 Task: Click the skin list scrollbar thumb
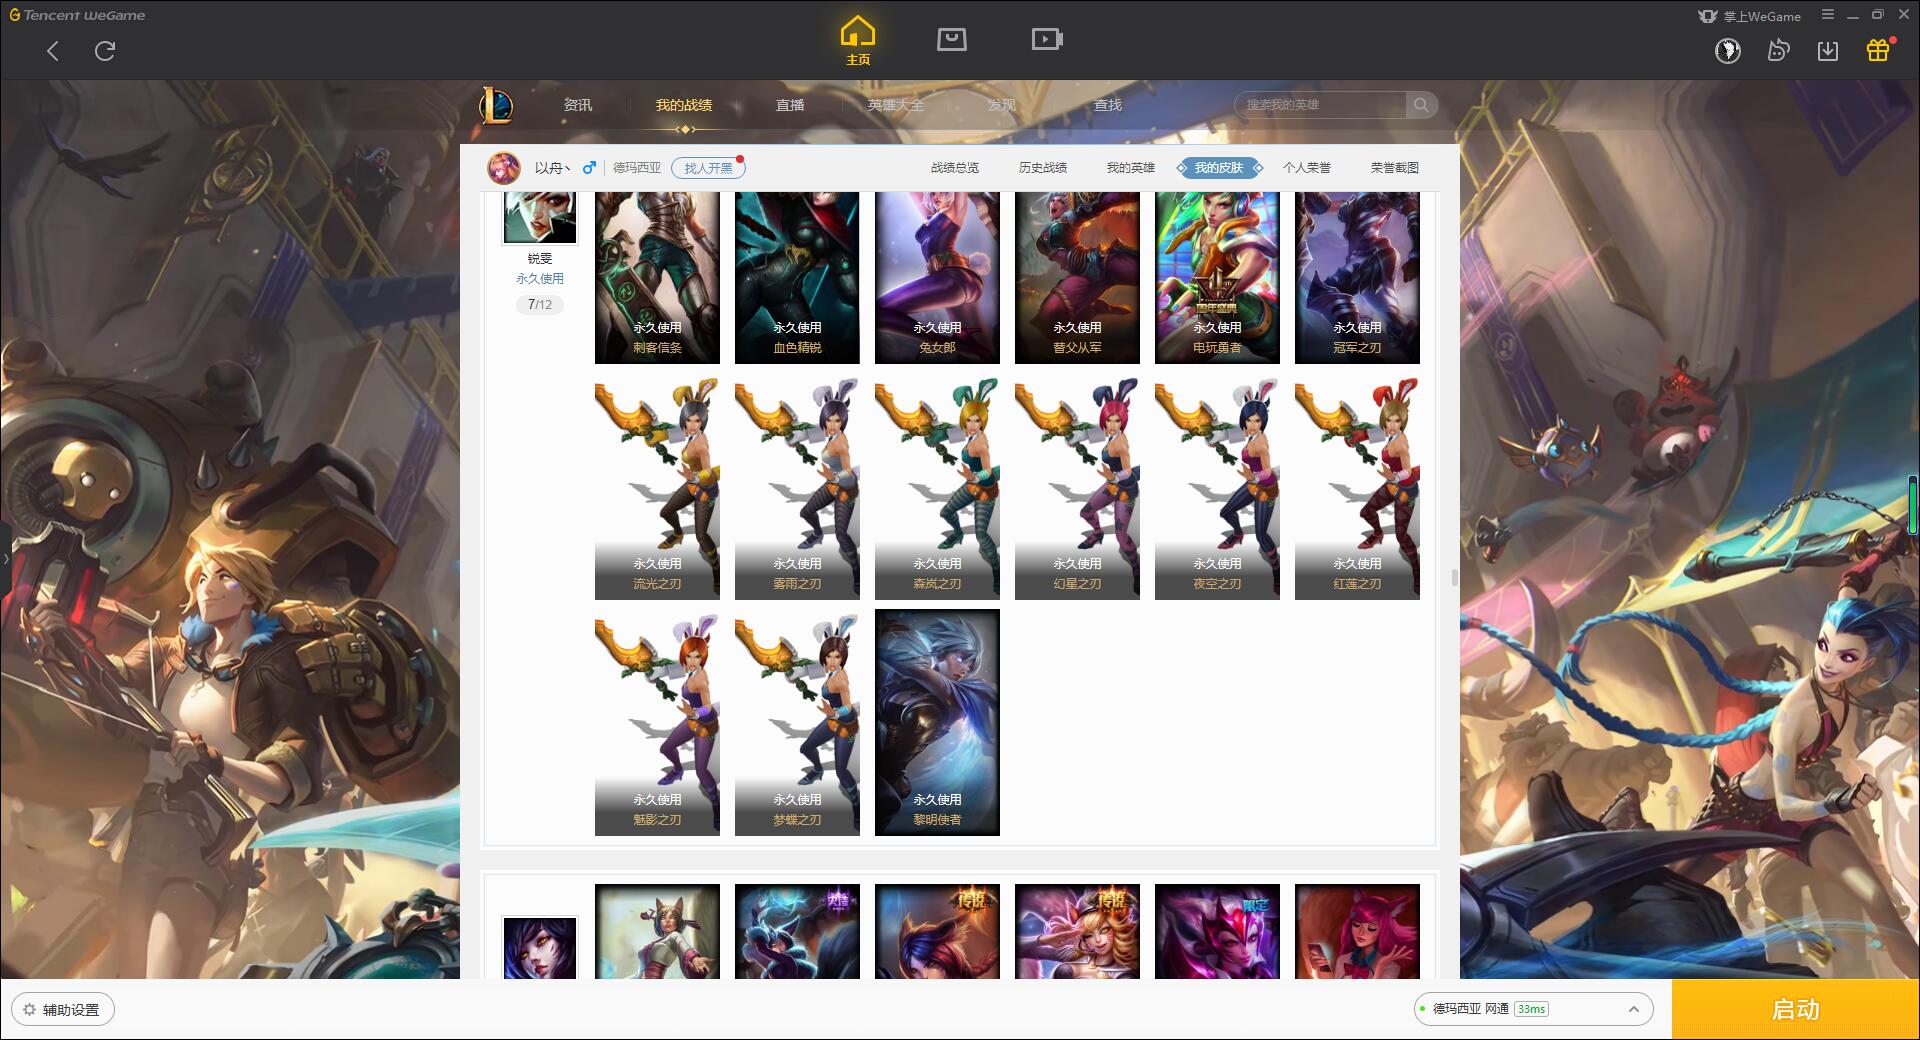click(1454, 577)
